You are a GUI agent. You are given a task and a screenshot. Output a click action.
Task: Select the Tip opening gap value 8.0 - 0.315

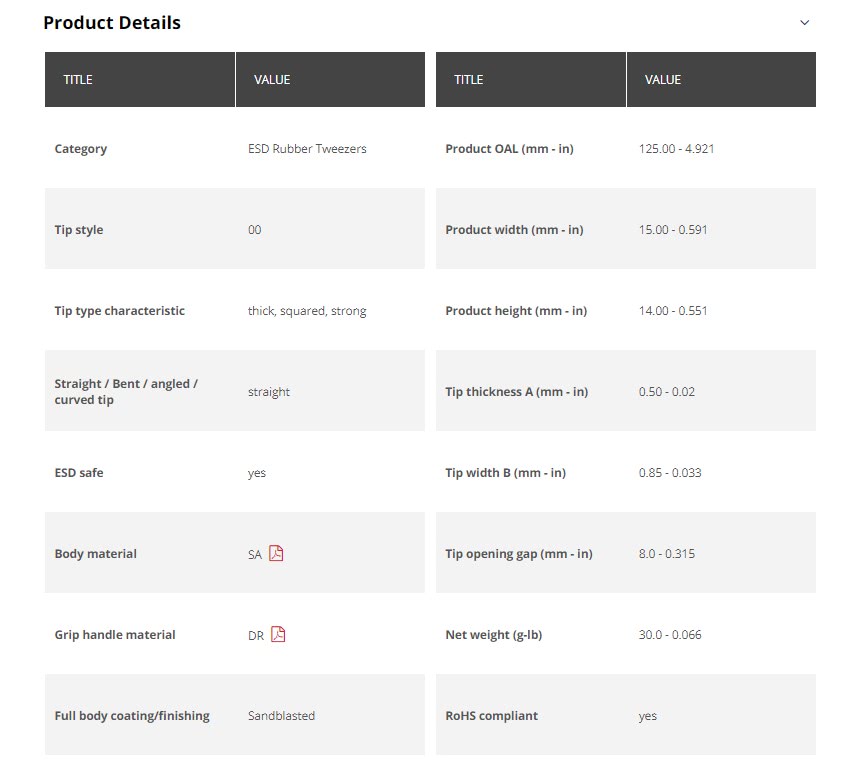[x=666, y=554]
